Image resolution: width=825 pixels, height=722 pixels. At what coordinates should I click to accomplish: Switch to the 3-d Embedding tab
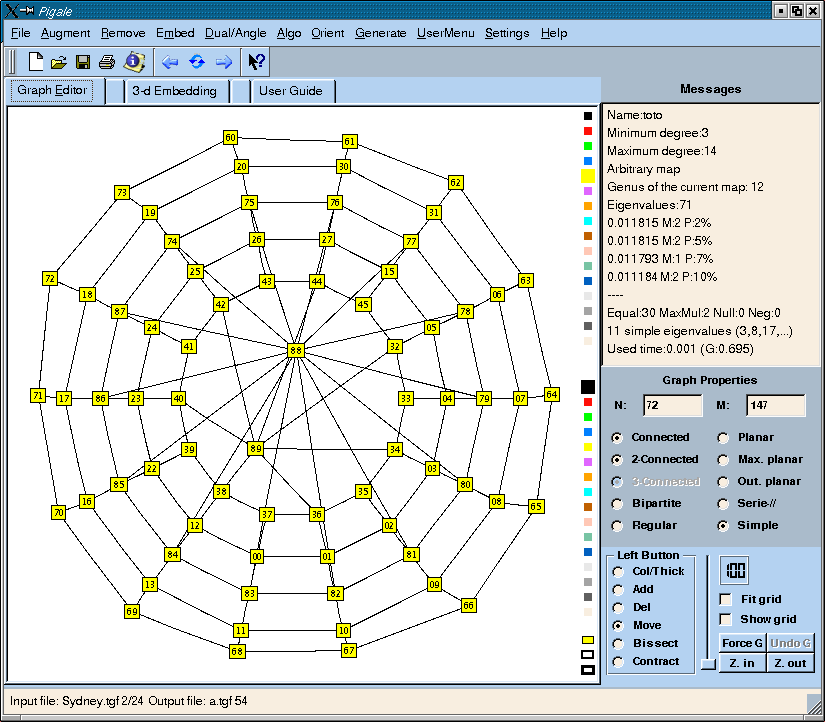174,91
